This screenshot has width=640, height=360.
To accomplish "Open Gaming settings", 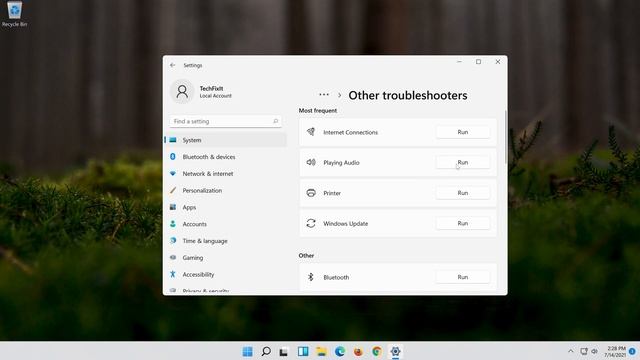I will [x=226, y=258].
